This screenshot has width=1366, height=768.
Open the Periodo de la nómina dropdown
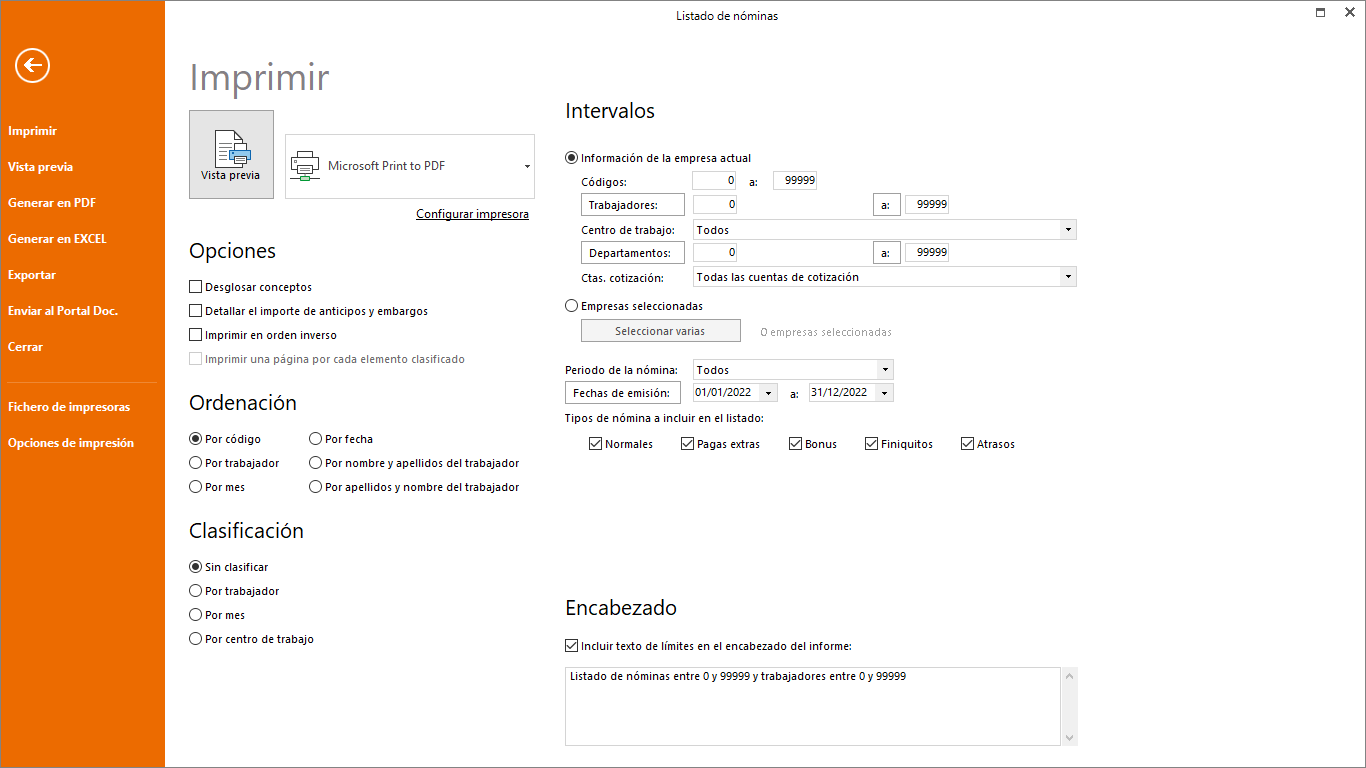[x=885, y=370]
